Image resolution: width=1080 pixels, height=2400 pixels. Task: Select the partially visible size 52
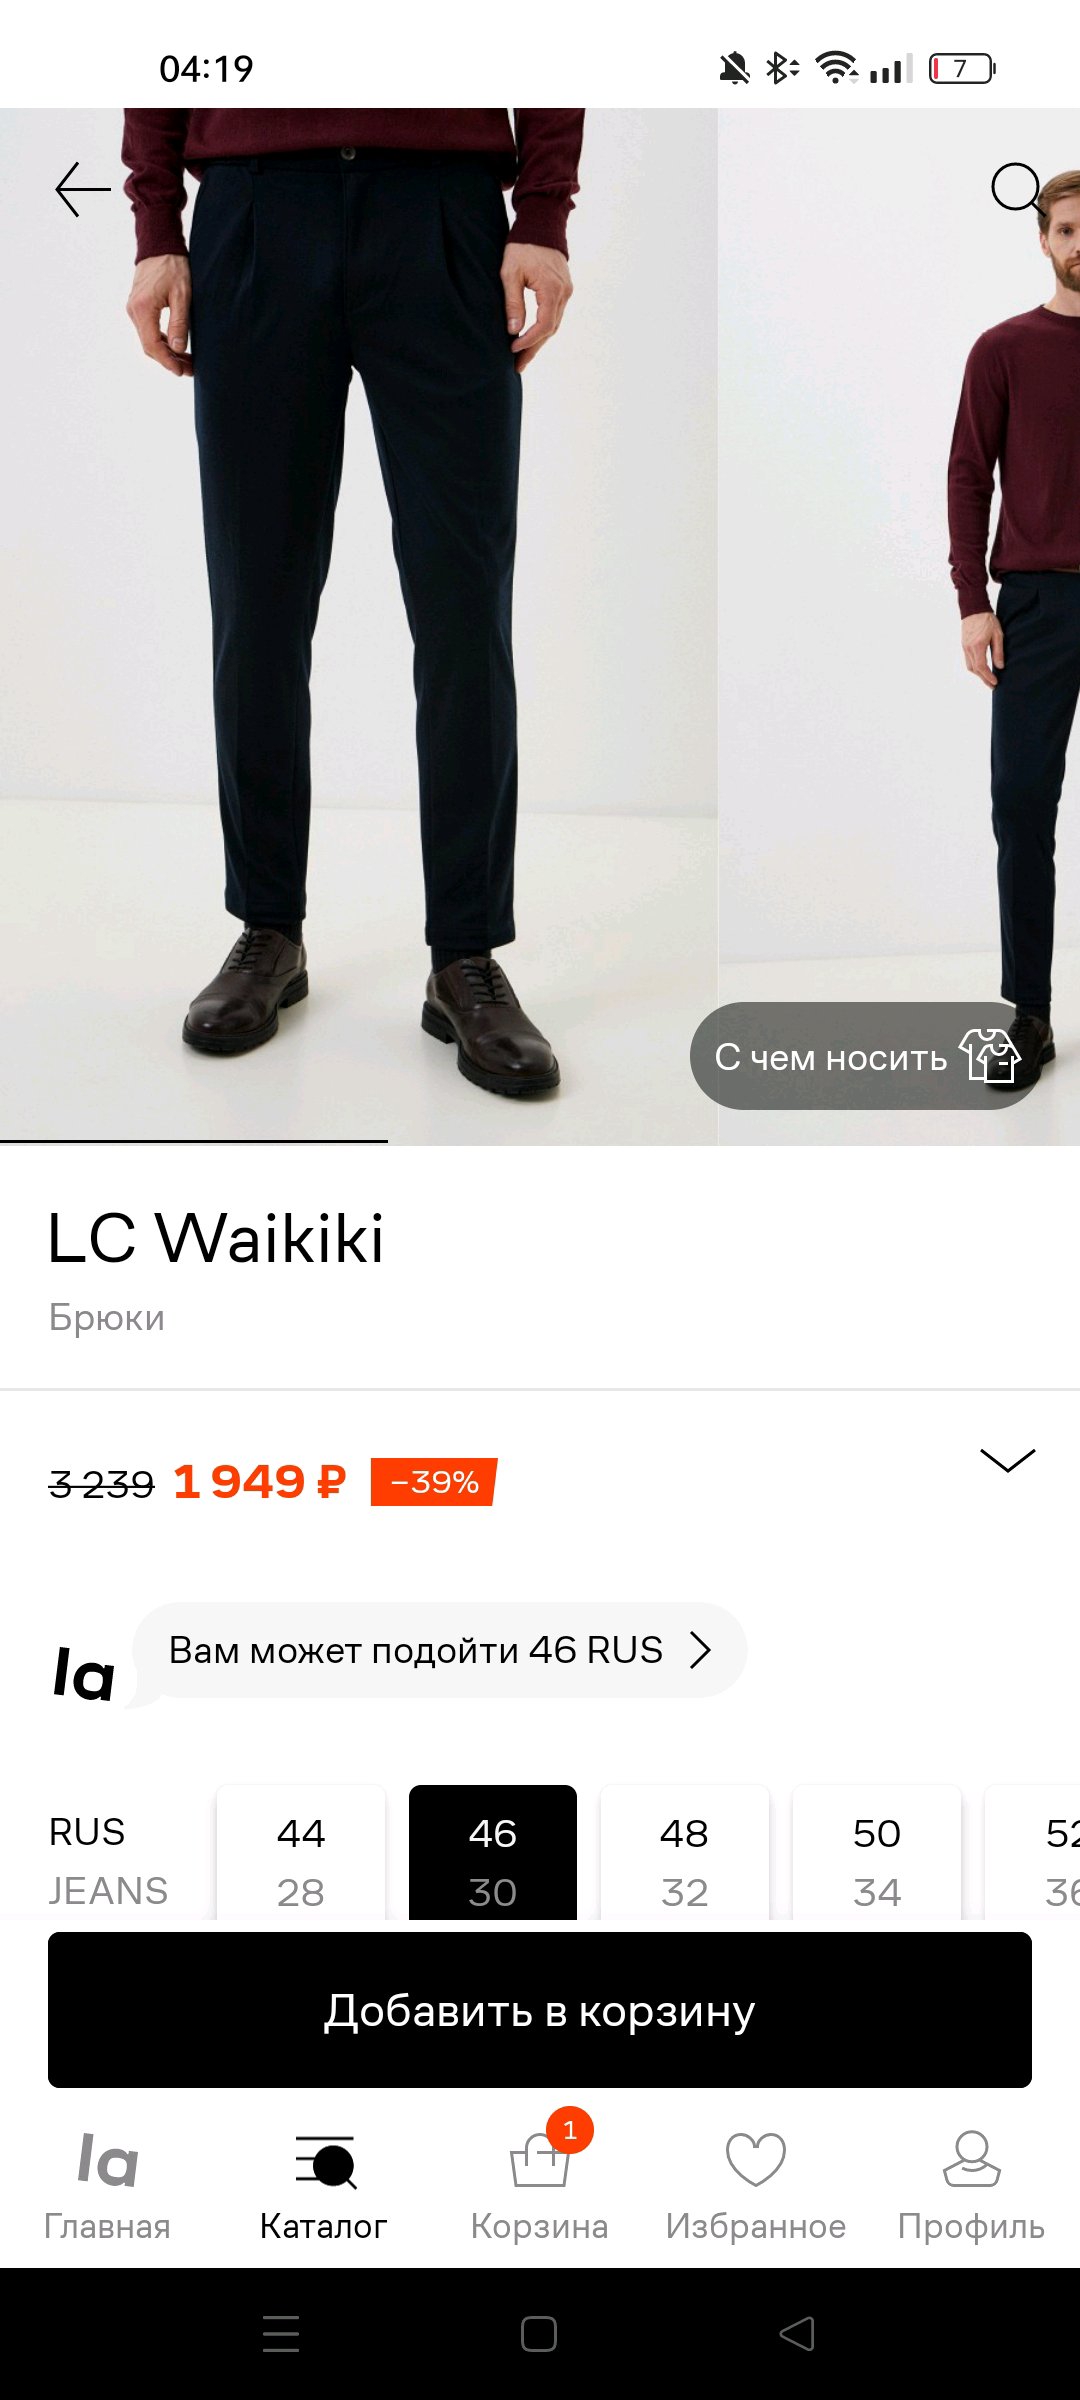[x=1033, y=1853]
